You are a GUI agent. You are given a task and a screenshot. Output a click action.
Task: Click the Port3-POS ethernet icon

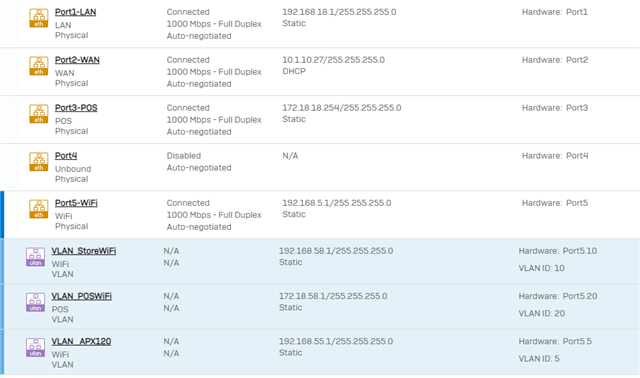(38, 114)
